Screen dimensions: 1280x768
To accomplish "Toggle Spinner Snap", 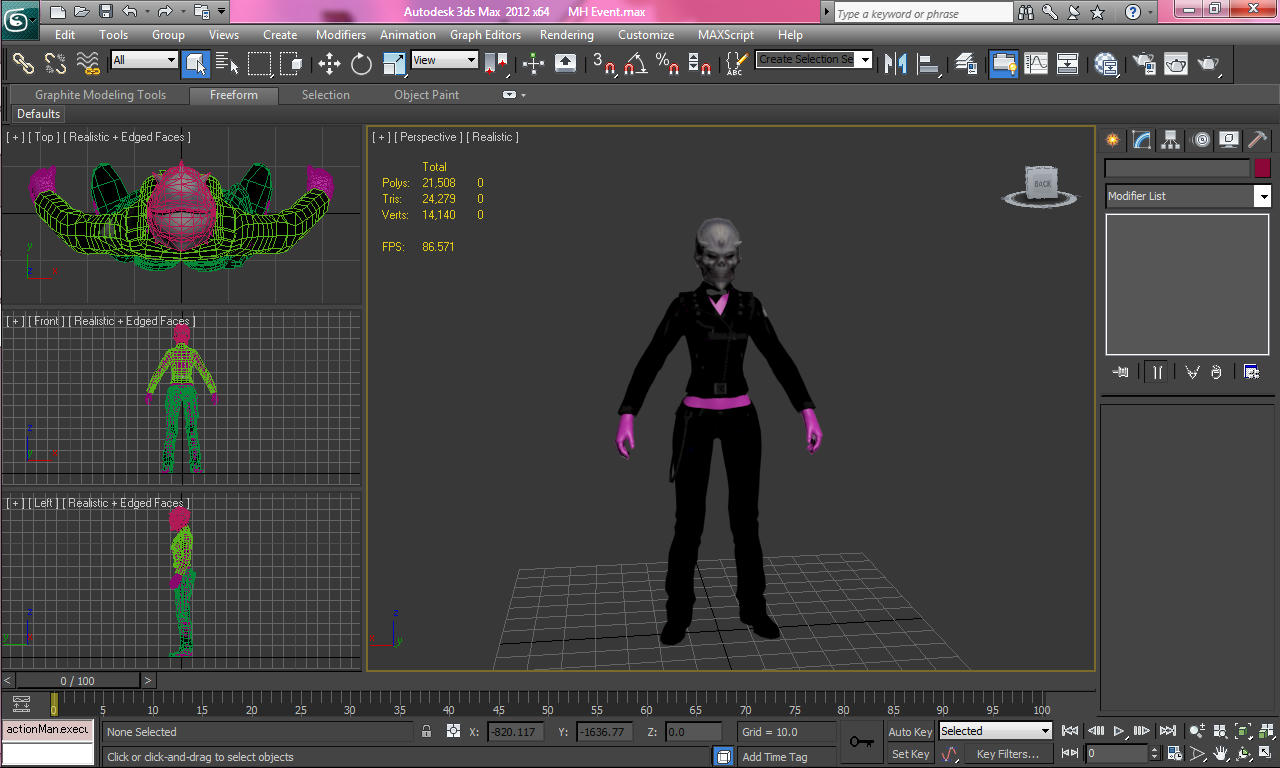I will [x=700, y=64].
